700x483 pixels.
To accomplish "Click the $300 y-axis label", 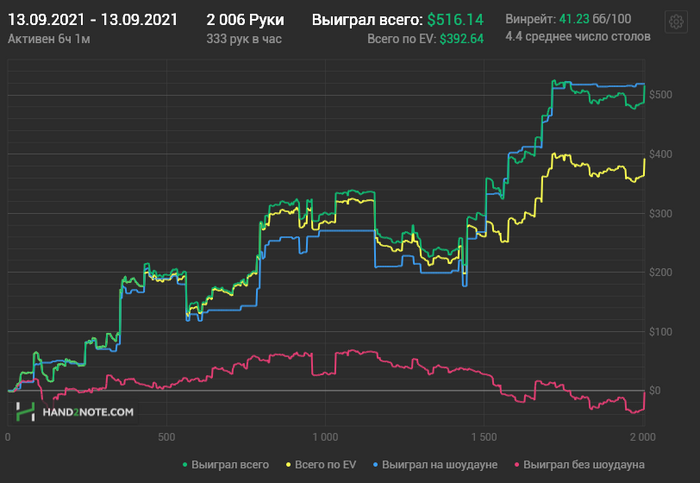I will [661, 213].
